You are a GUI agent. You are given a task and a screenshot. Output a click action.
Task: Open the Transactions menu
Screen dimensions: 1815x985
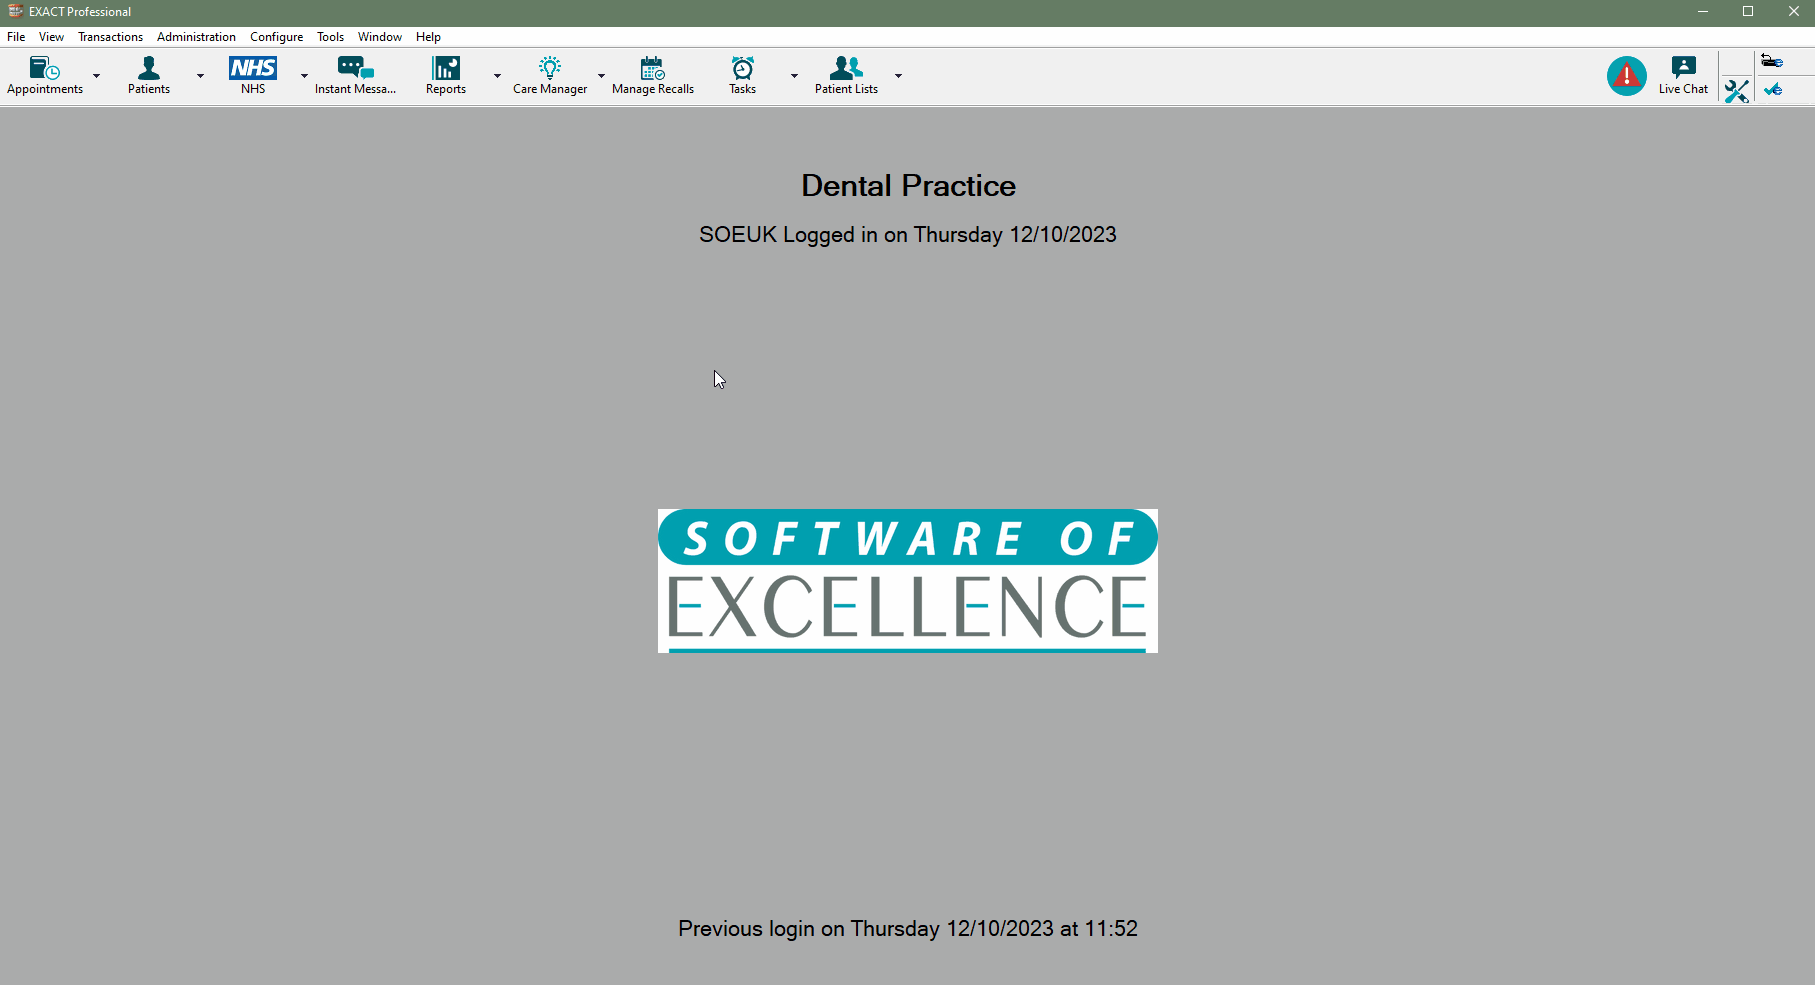[110, 37]
